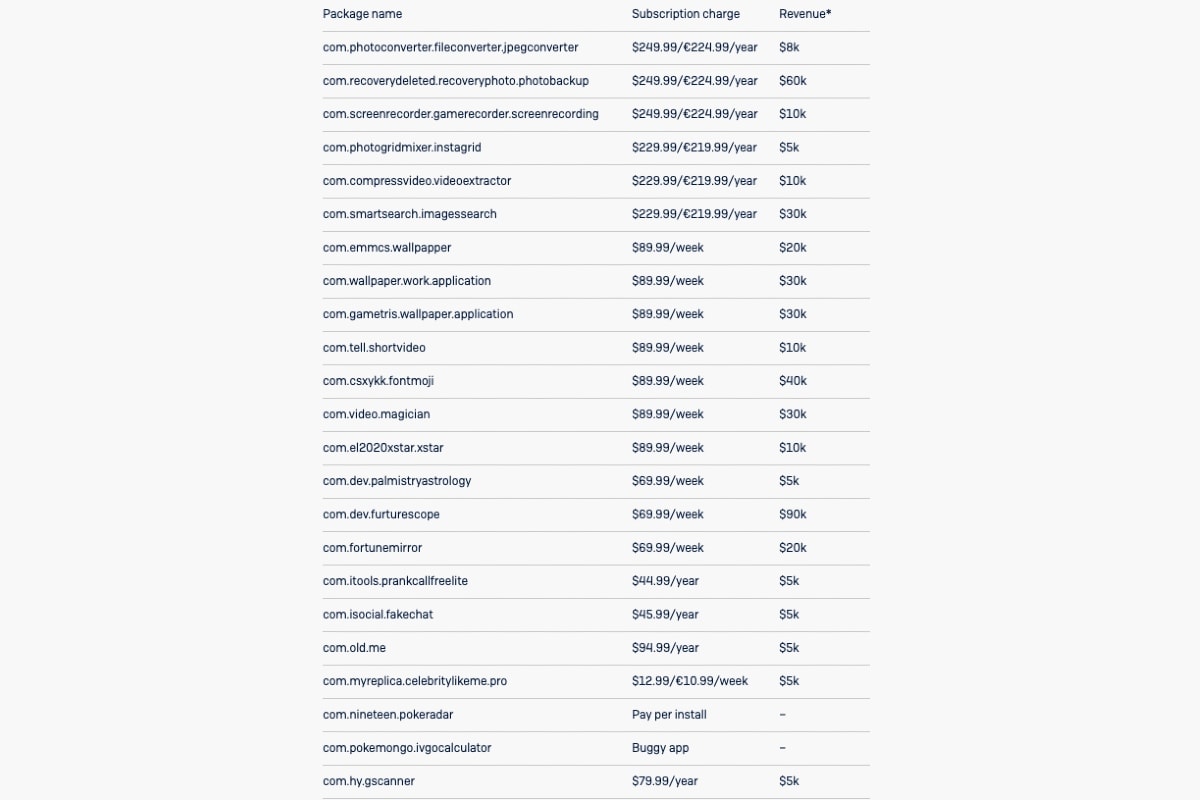Select com.screenrecorder.gamerecorder.screenrecording entry
The image size is (1200, 800).
coord(460,114)
